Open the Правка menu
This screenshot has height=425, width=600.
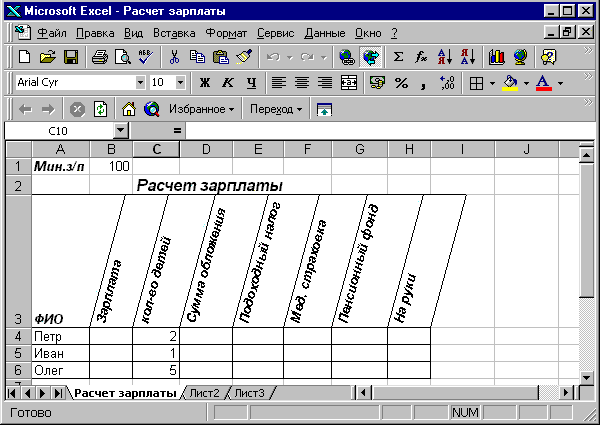[95, 33]
